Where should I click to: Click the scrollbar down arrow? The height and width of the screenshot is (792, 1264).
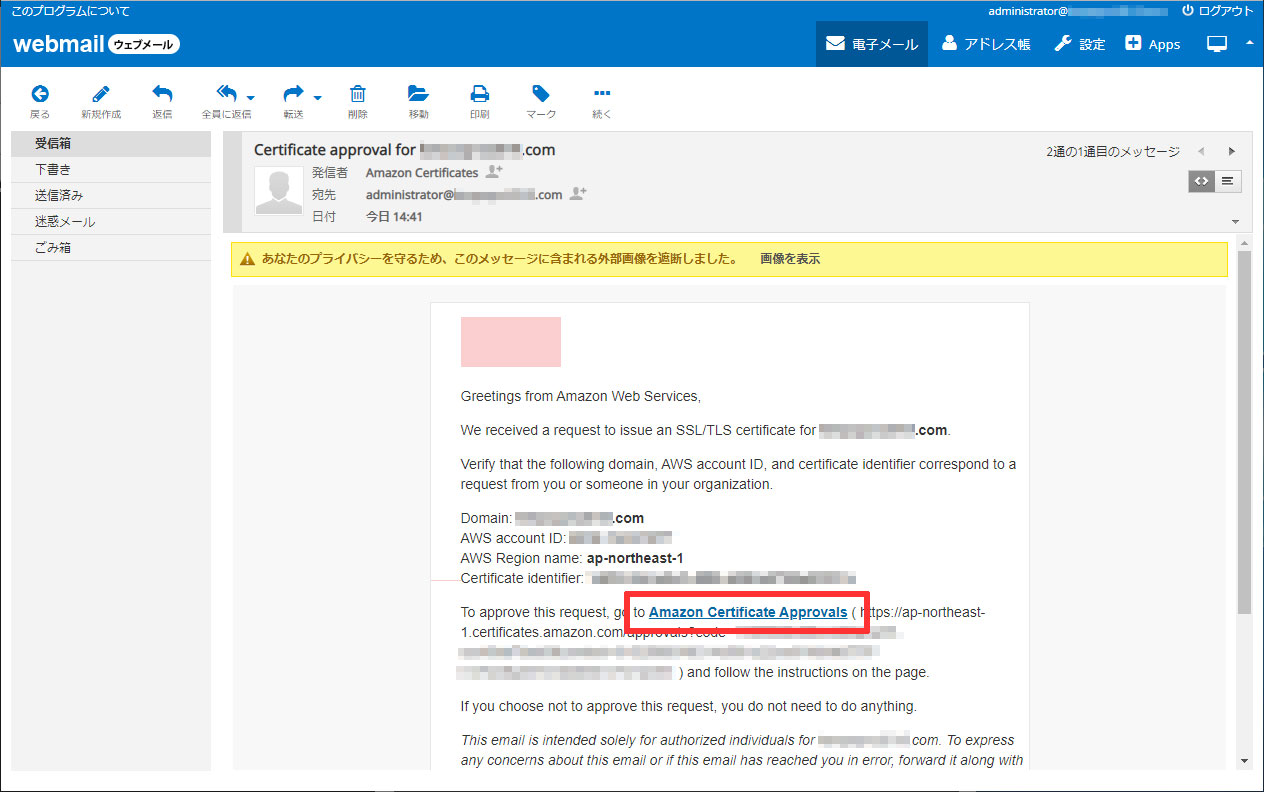[x=1244, y=761]
